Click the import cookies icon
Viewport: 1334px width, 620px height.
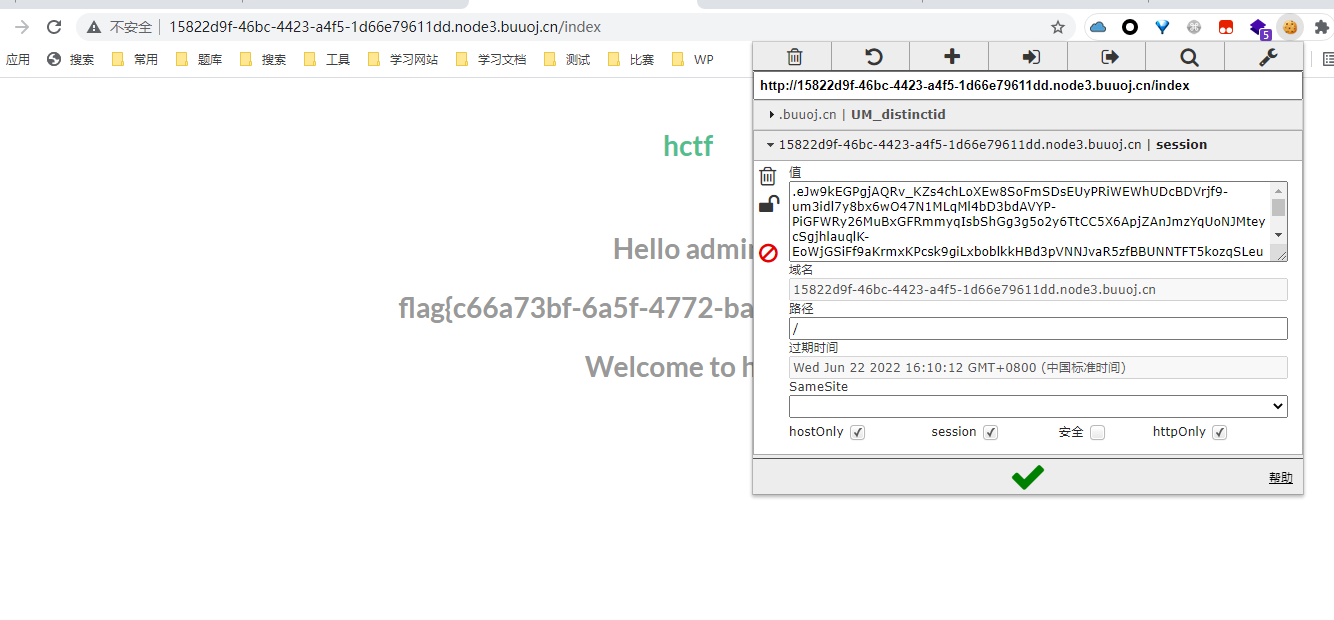(1030, 57)
